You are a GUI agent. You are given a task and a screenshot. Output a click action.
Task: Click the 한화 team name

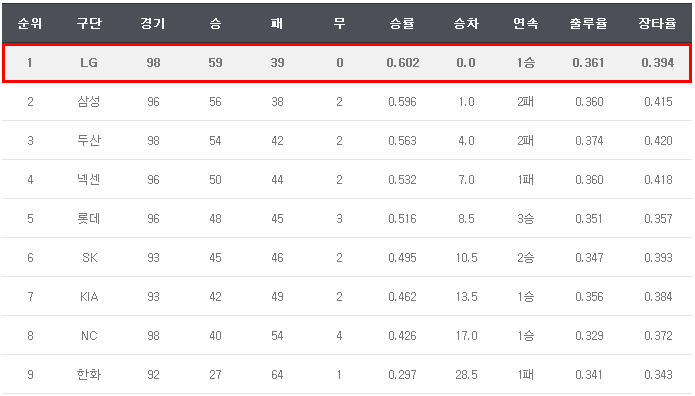coord(89,375)
